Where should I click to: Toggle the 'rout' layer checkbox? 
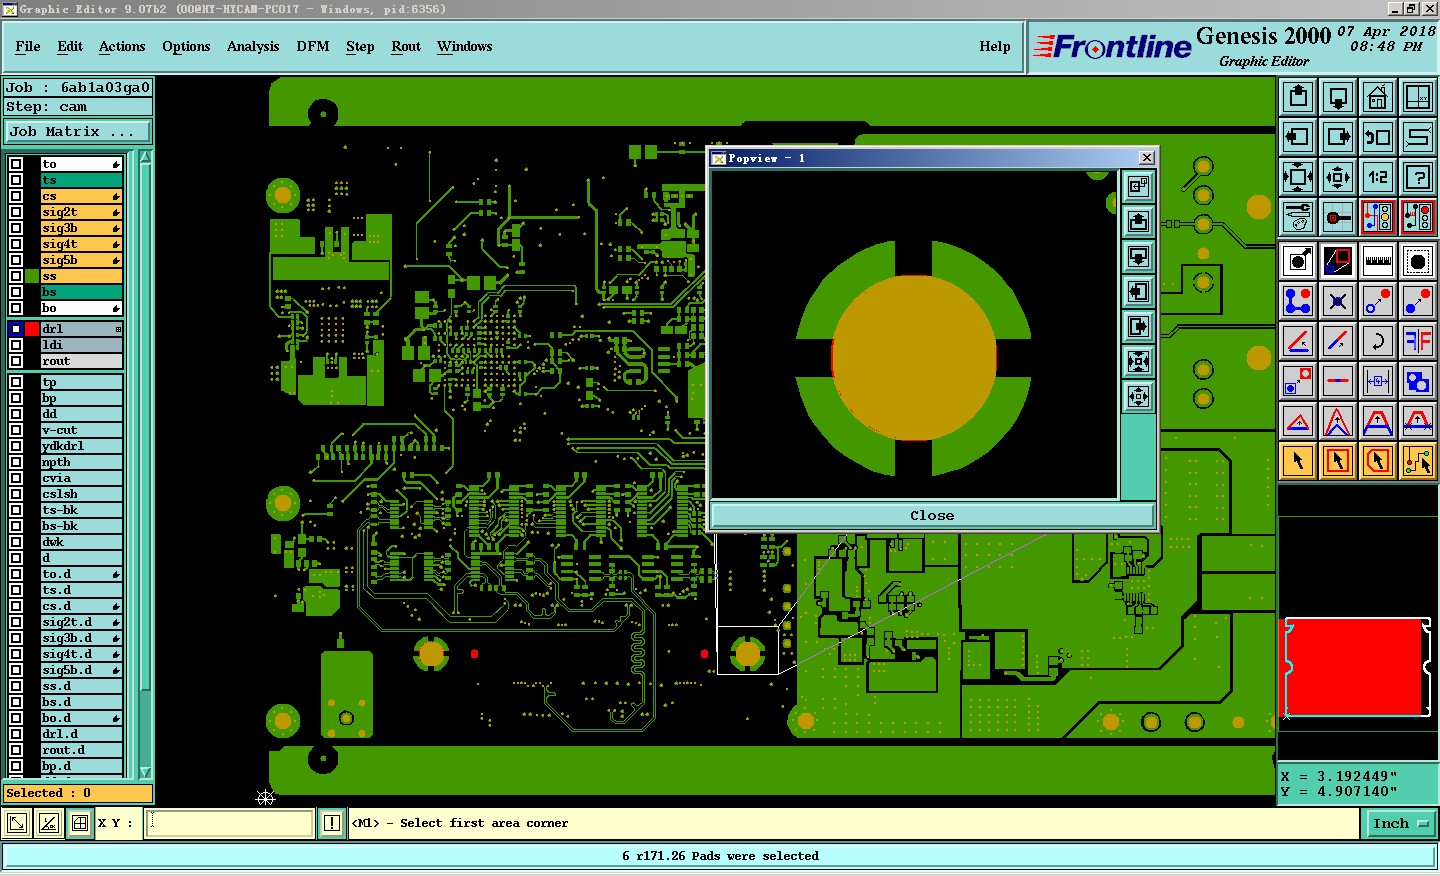point(16,361)
